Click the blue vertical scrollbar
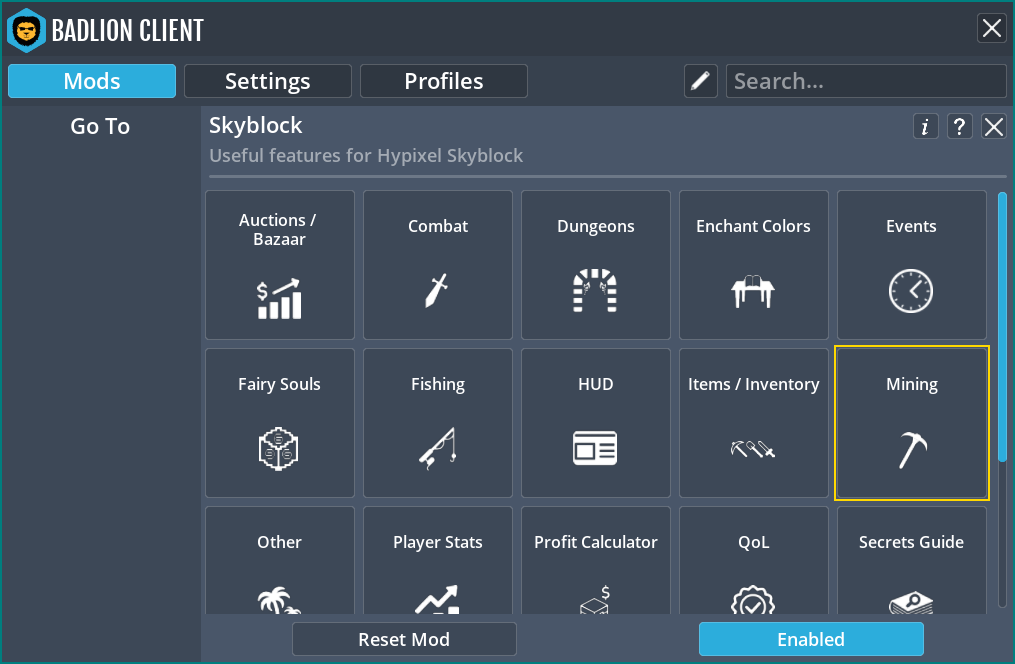 pos(1002,326)
